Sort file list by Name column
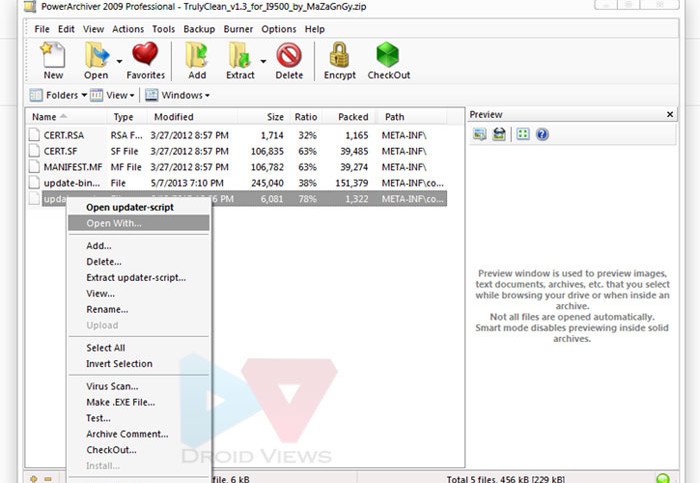This screenshot has height=483, width=700. pyautogui.click(x=66, y=117)
